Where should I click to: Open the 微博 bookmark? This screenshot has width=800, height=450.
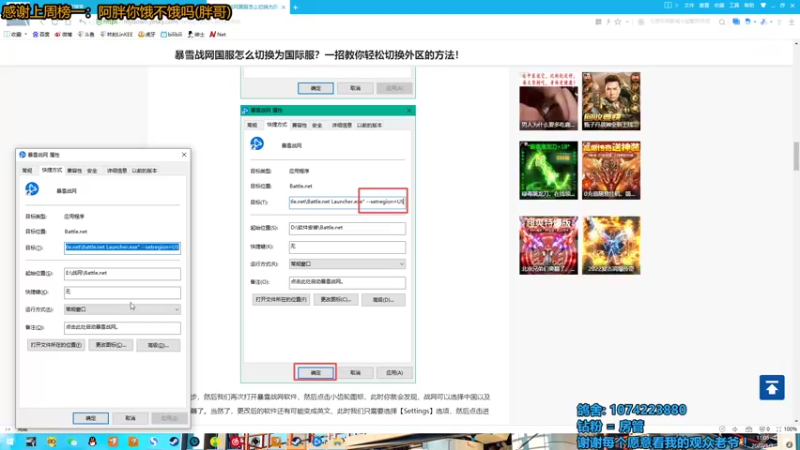point(63,34)
